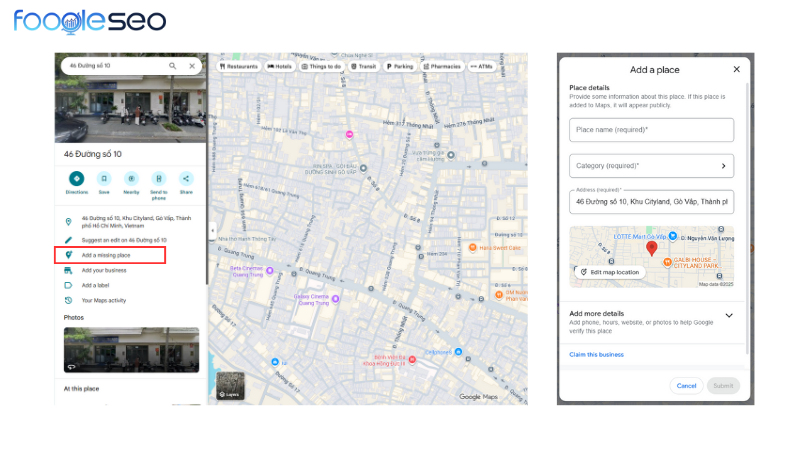The image size is (800, 450).
Task: Click the red pin on dialog mini map
Action: pyautogui.click(x=652, y=248)
